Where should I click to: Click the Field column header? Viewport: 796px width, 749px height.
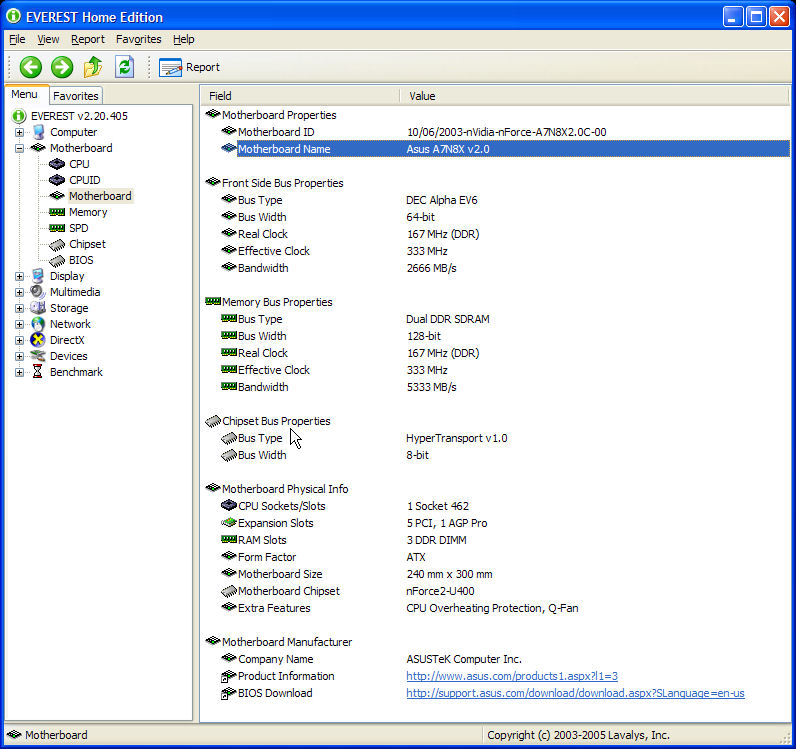pos(301,96)
